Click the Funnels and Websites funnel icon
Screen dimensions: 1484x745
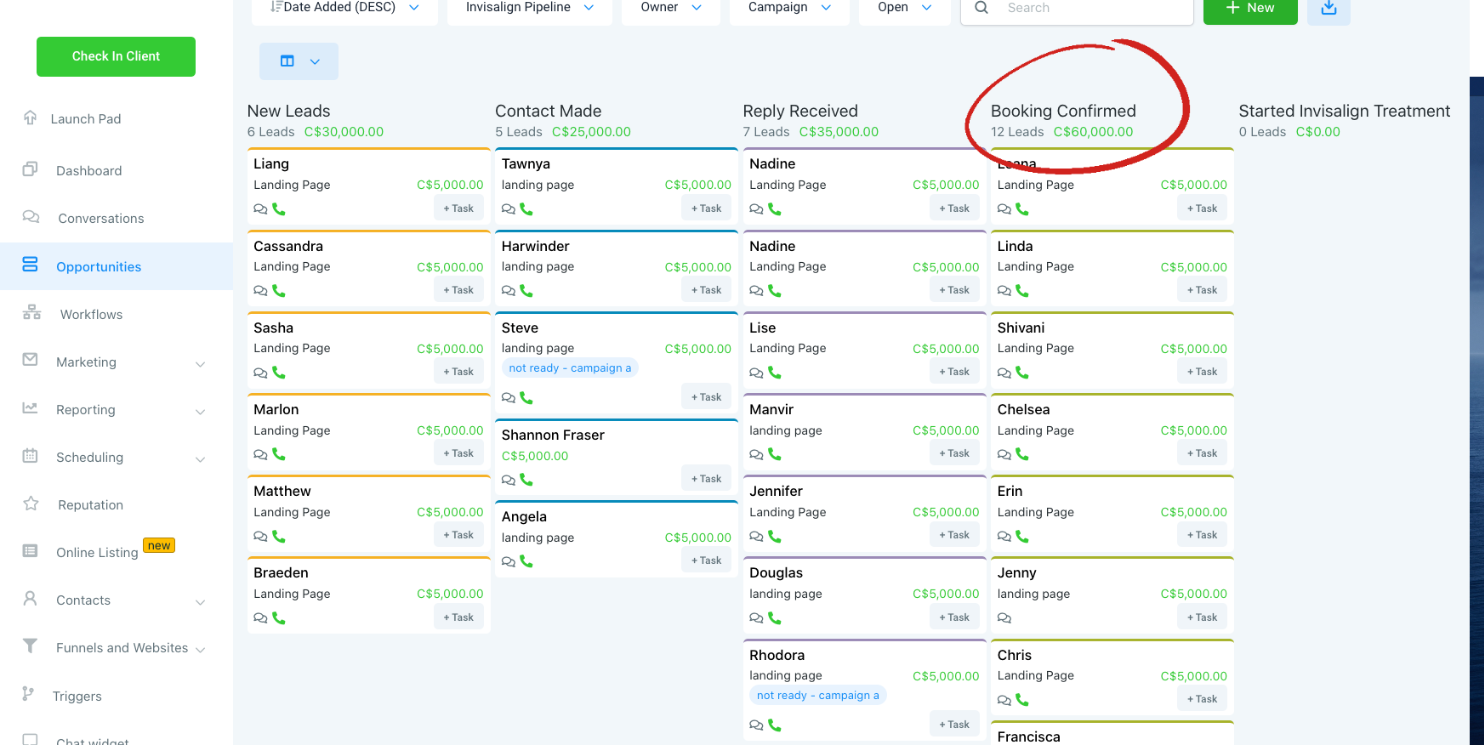30,646
